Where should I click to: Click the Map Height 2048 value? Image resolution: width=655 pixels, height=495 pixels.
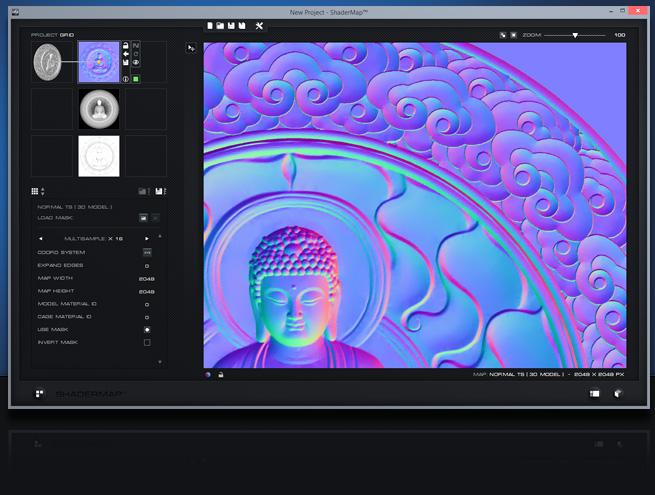coord(147,292)
